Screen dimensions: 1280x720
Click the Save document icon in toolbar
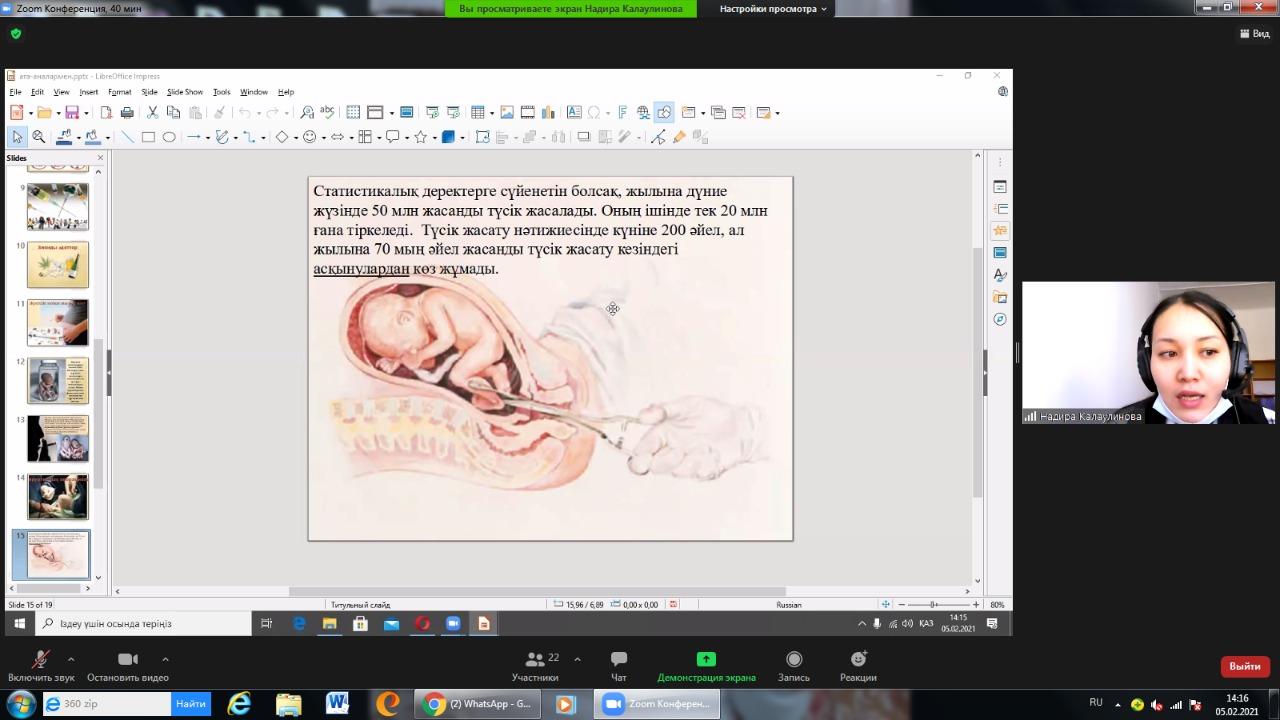coord(71,113)
